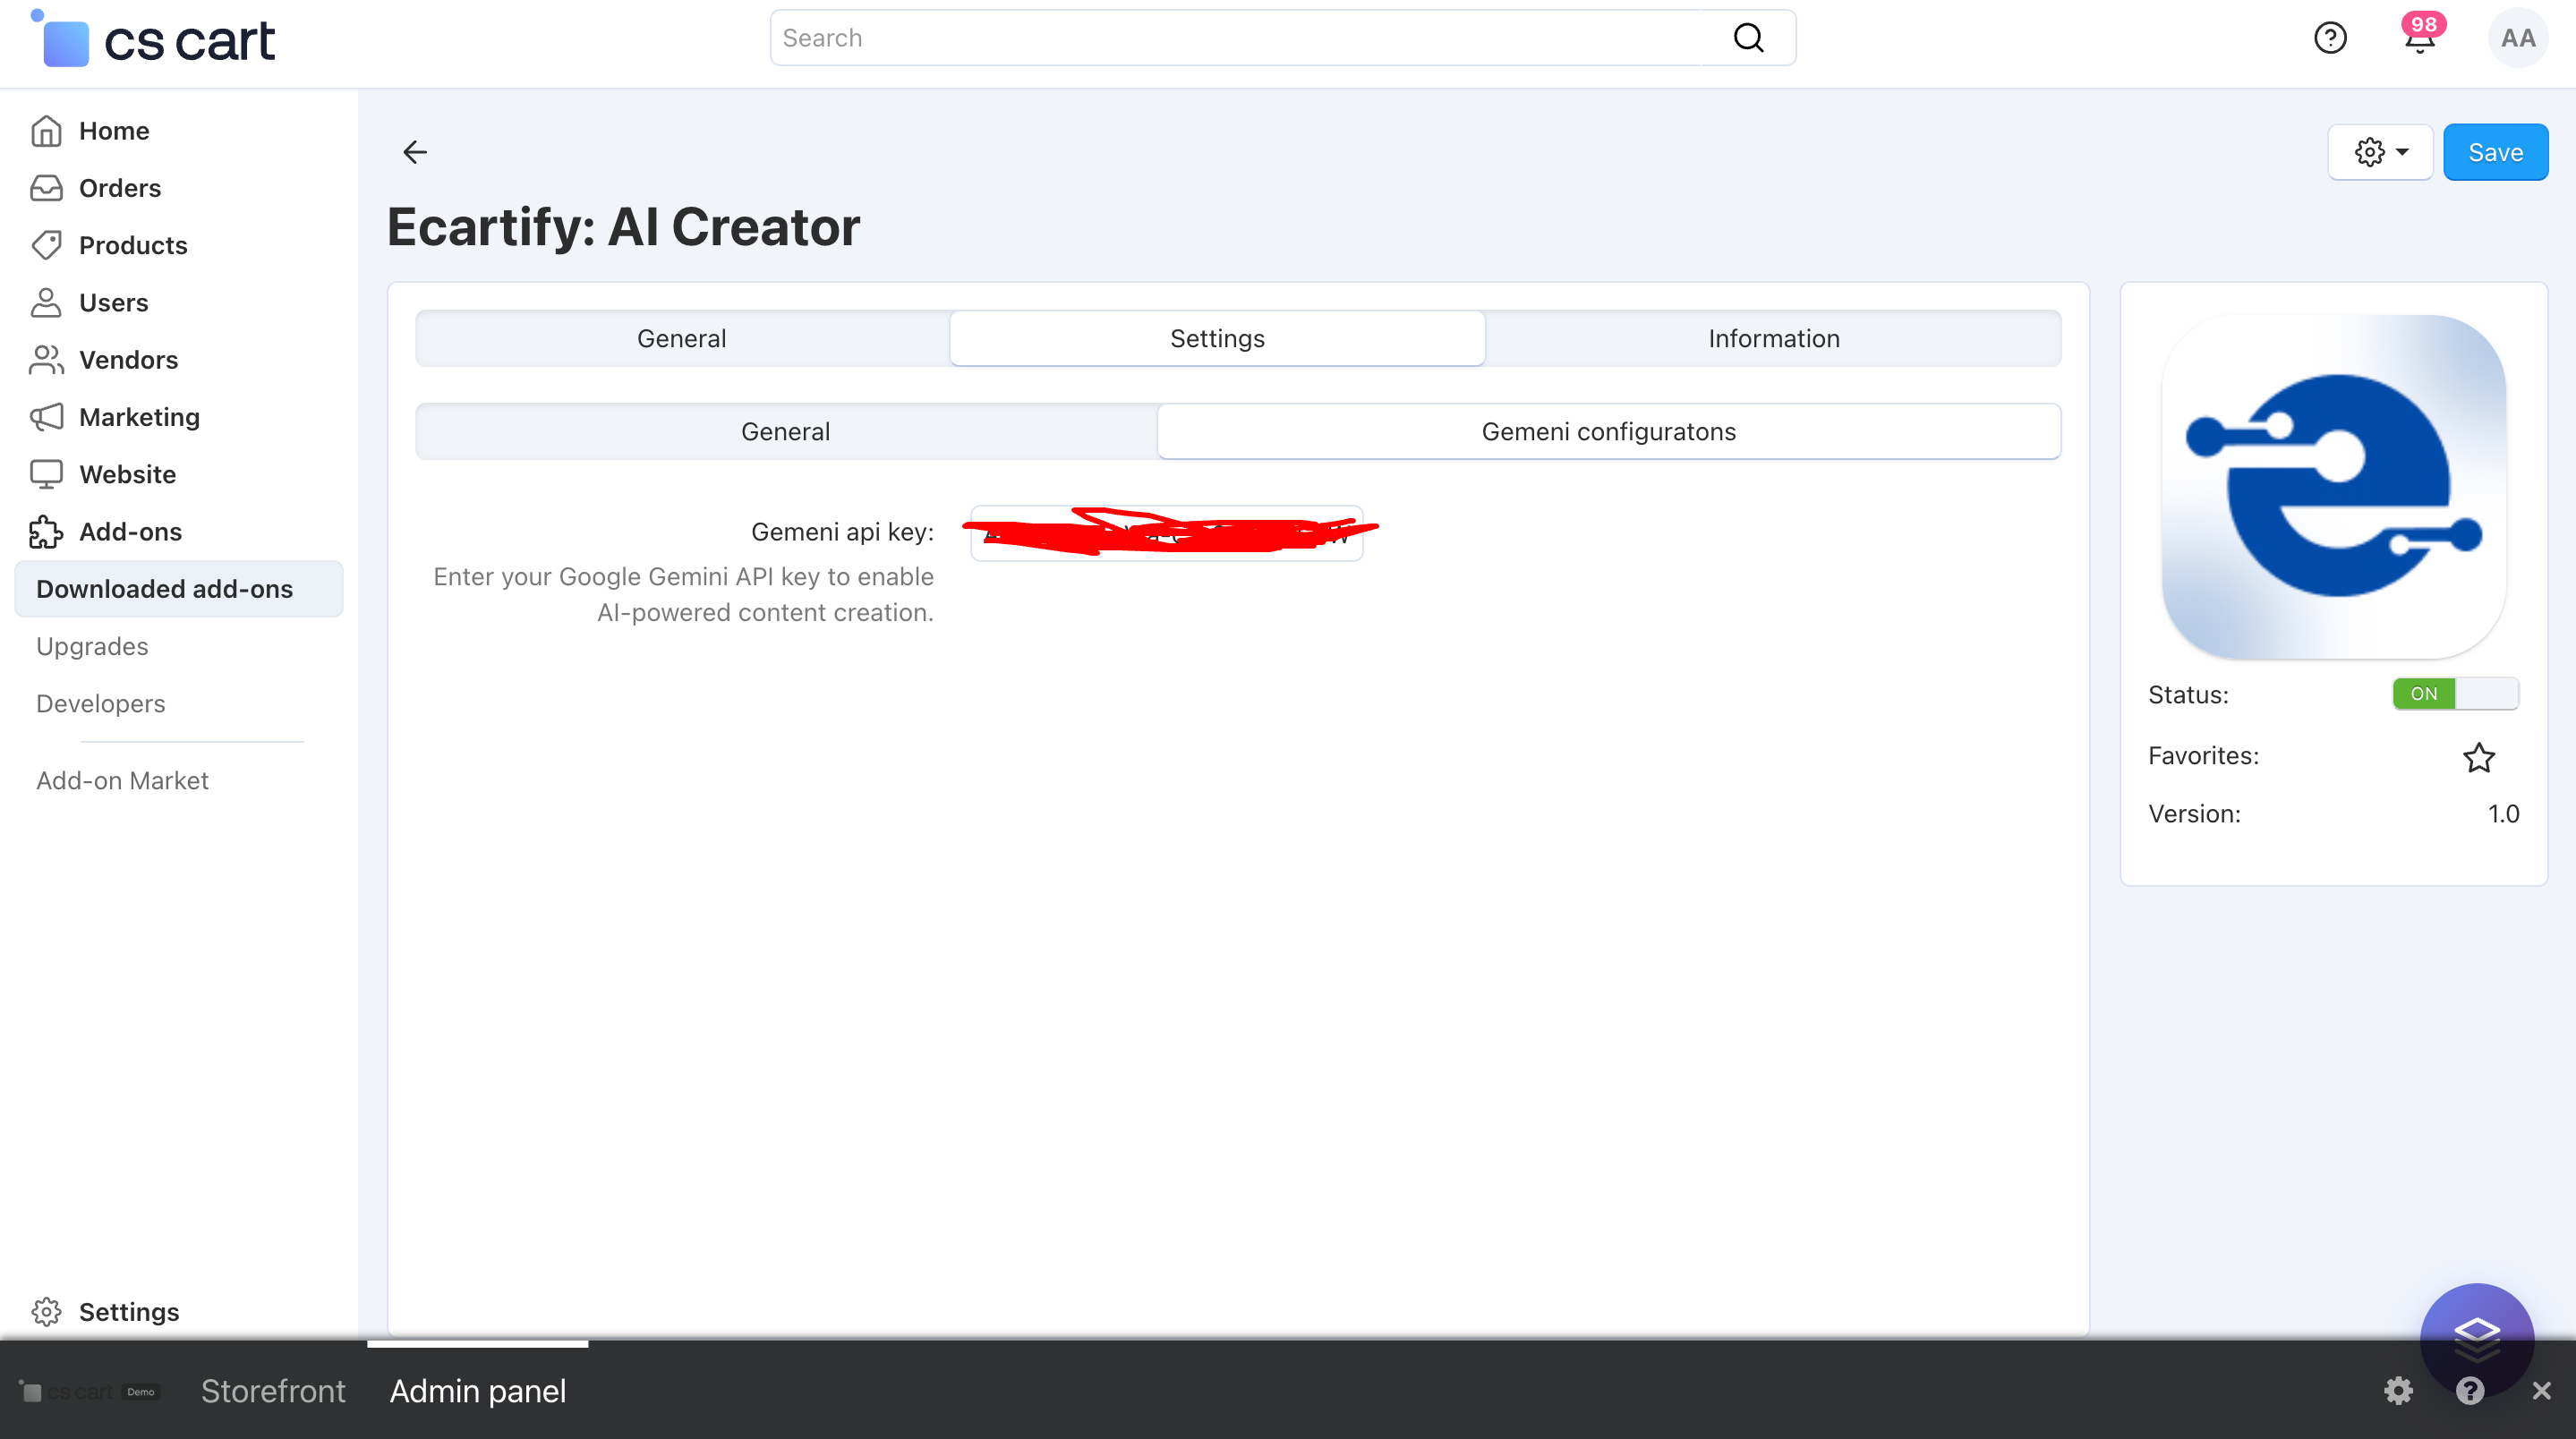The height and width of the screenshot is (1439, 2576).
Task: Select Products in the sidebar
Action: 133,245
